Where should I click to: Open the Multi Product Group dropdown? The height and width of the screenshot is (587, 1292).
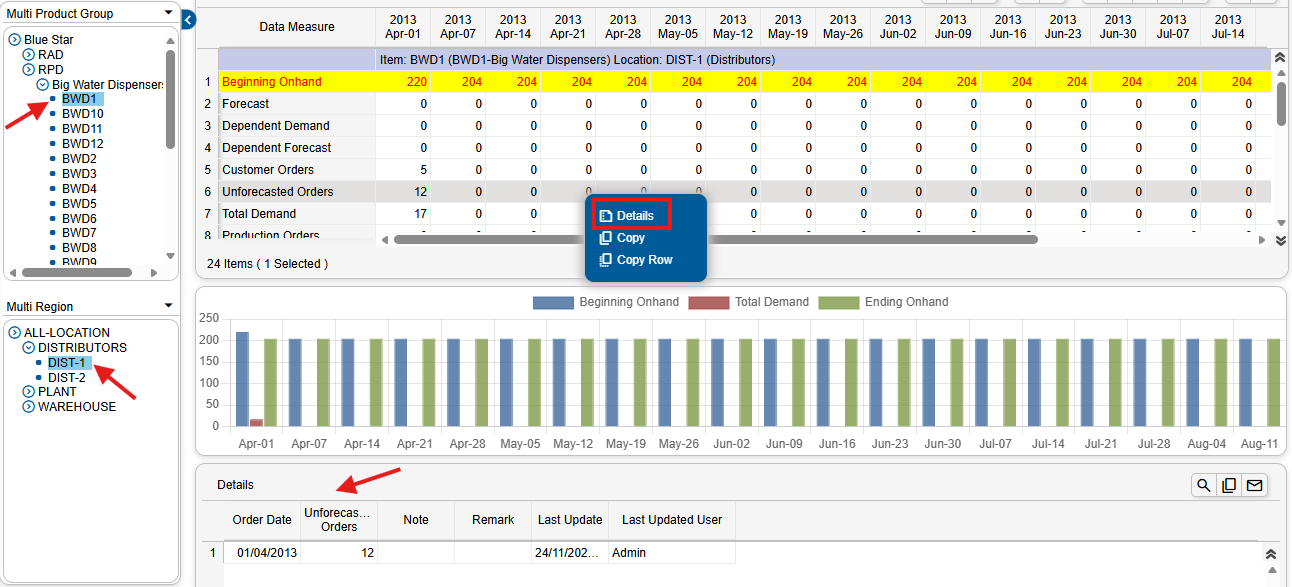click(x=169, y=13)
